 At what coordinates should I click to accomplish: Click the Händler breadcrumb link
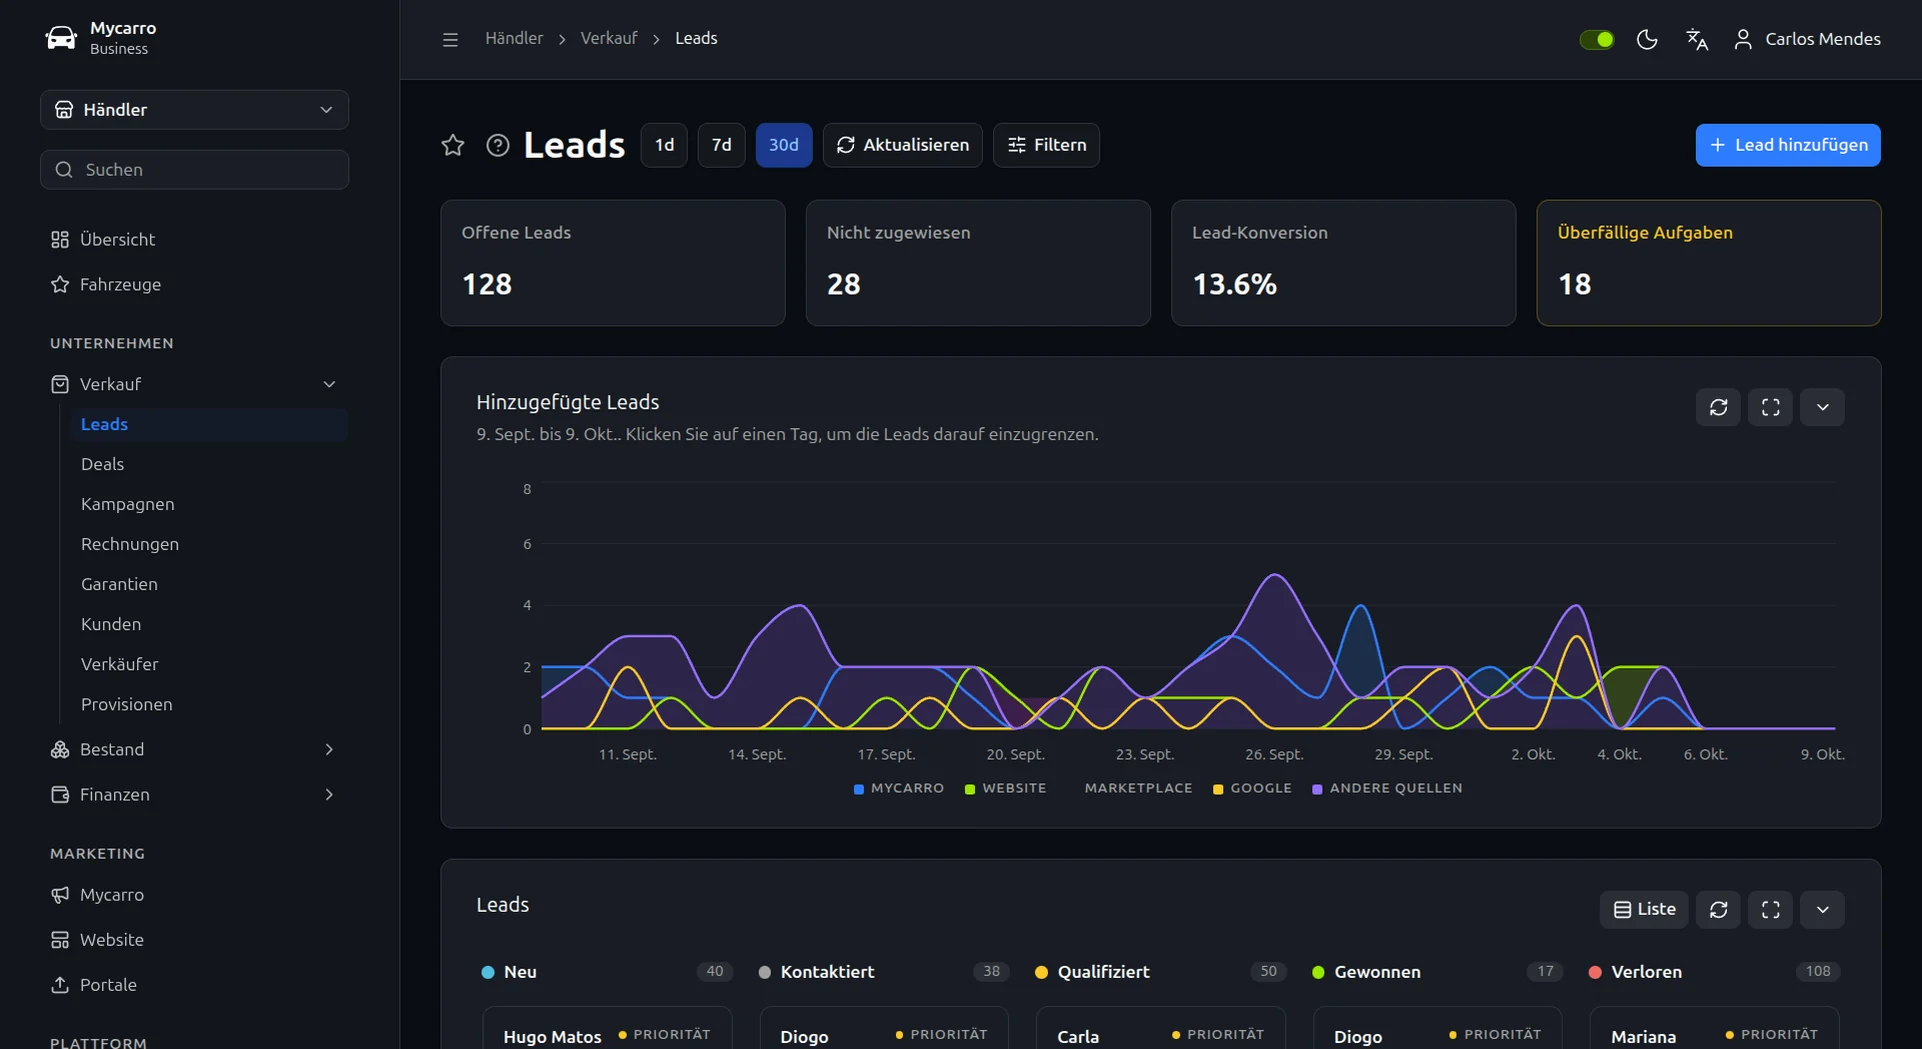(514, 38)
